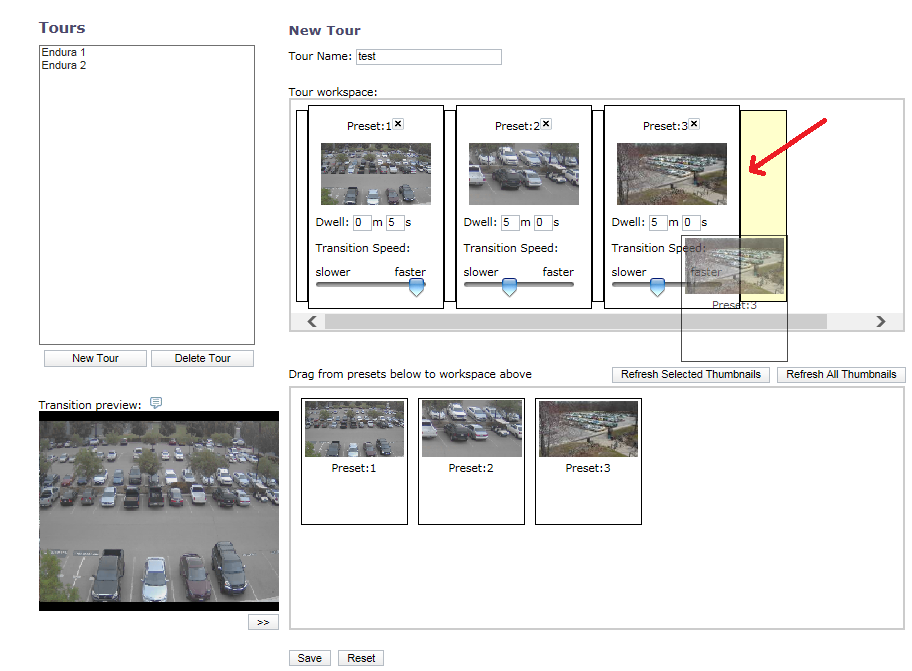Select Endura 2 in Tours list
912x671 pixels.
pyautogui.click(x=64, y=65)
